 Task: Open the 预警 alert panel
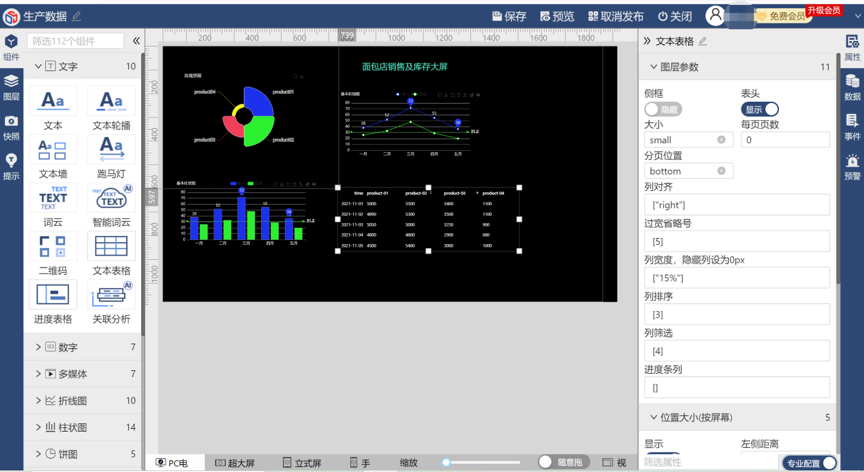(852, 166)
